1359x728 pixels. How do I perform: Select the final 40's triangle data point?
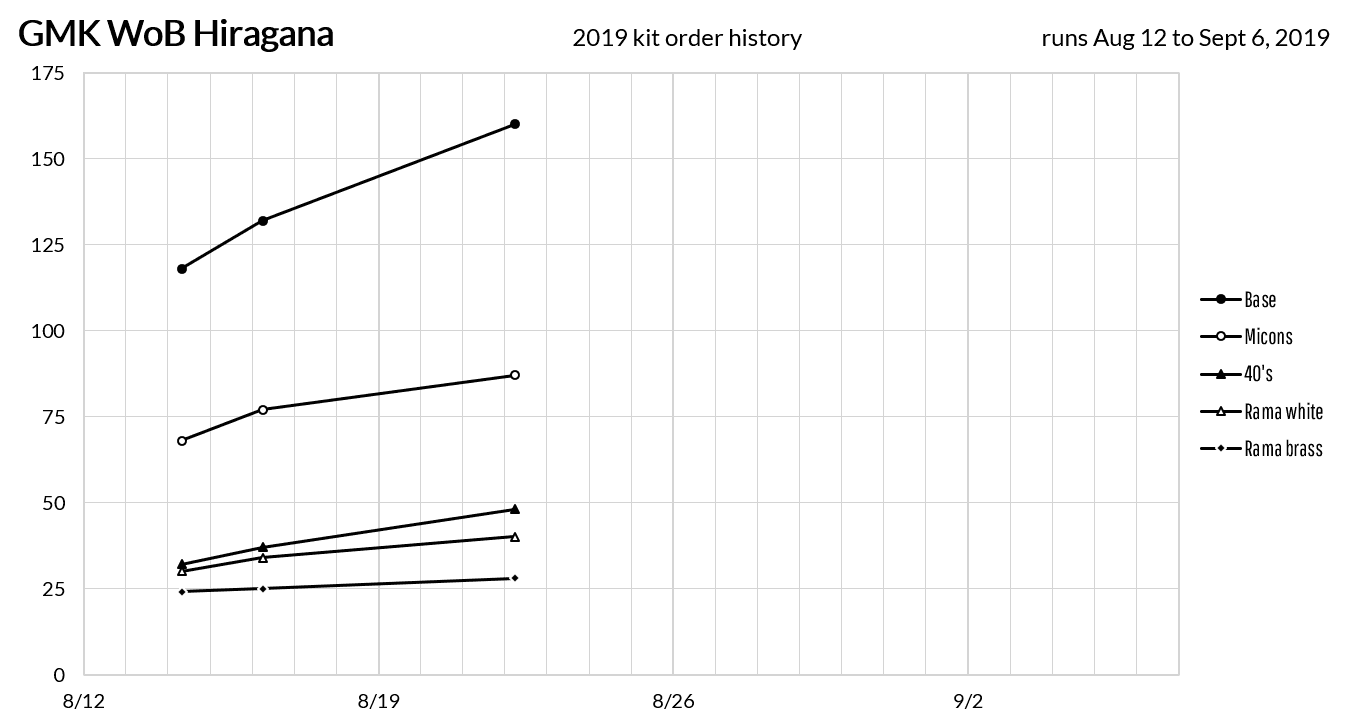[x=515, y=509]
